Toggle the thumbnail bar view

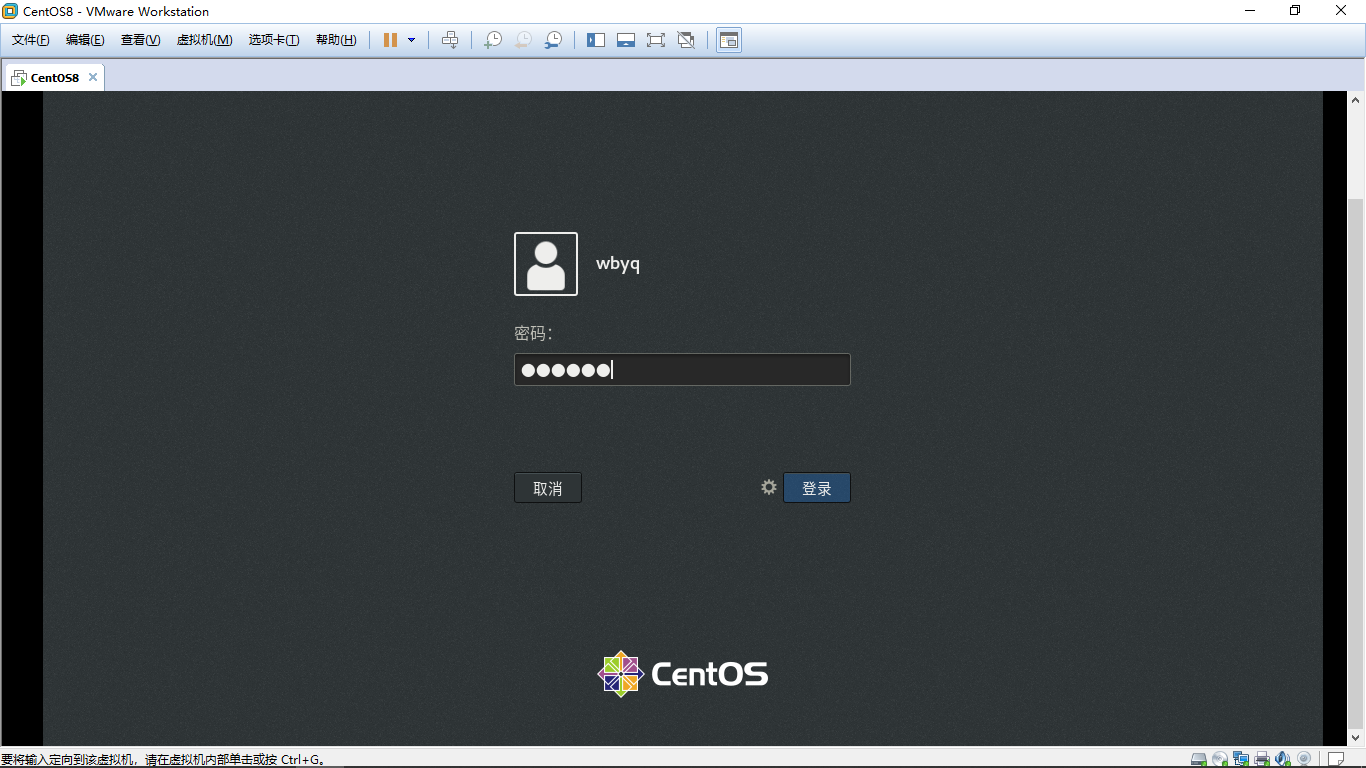[x=626, y=40]
